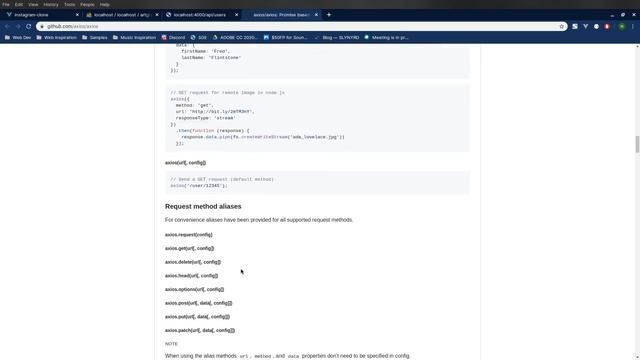Click the axios.delete(url[, config]) text
The image size is (640, 360).
(193, 262)
